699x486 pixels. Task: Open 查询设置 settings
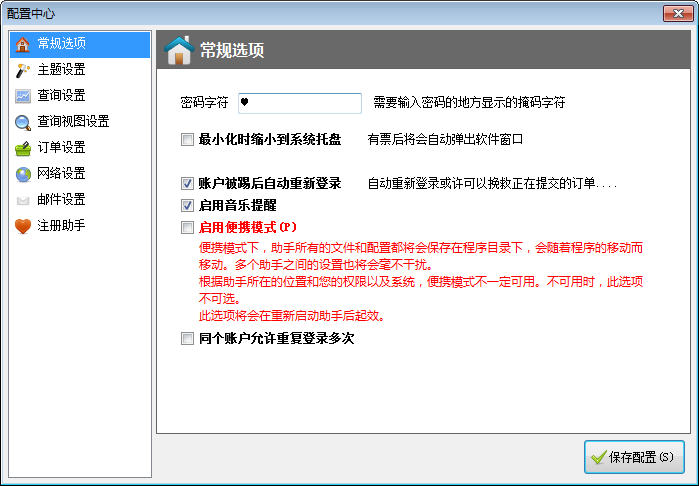click(80, 96)
